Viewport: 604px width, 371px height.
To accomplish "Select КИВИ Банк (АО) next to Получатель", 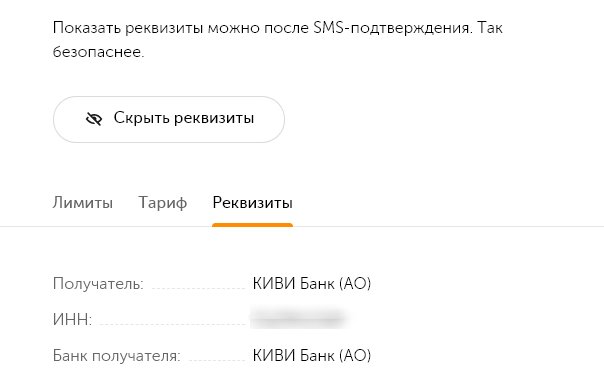I will [312, 284].
